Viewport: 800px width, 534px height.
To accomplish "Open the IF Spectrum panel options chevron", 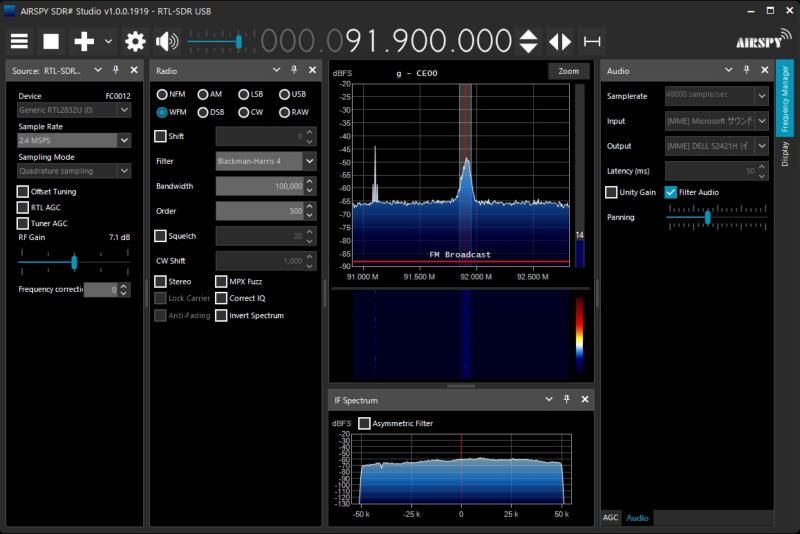I will (549, 399).
